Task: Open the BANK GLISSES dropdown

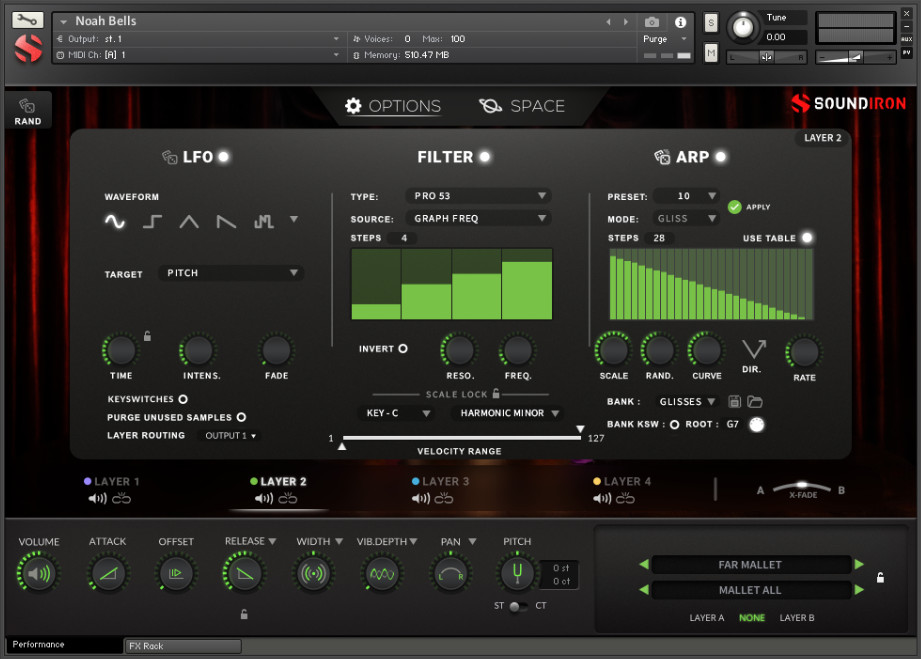Action: [x=685, y=402]
